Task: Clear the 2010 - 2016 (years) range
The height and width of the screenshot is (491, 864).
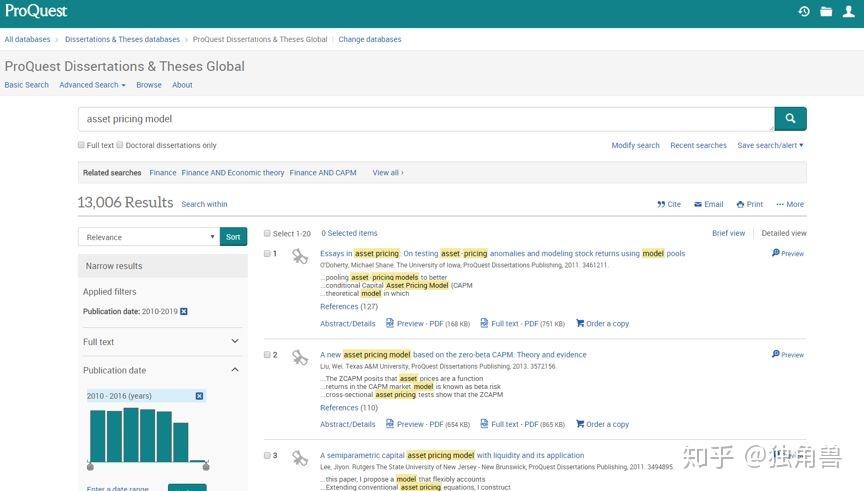Action: click(x=199, y=396)
